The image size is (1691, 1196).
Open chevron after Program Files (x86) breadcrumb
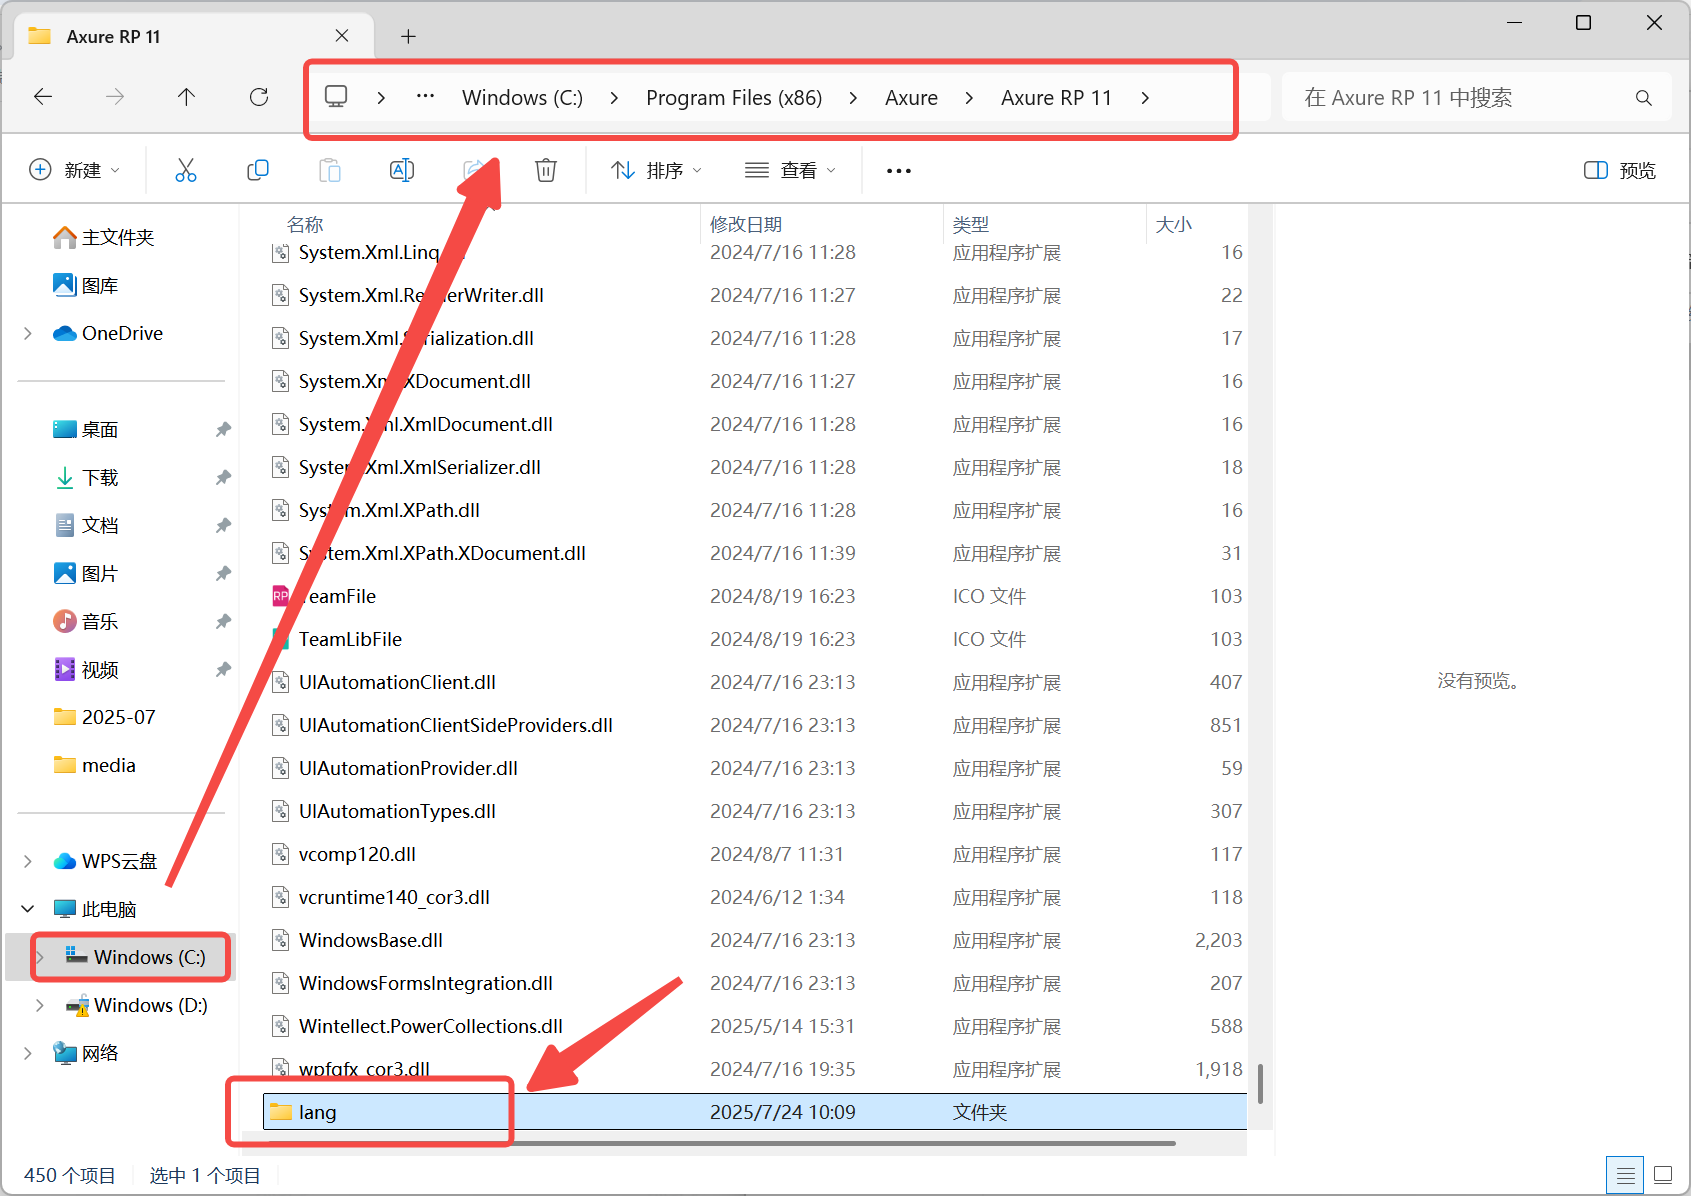853,98
